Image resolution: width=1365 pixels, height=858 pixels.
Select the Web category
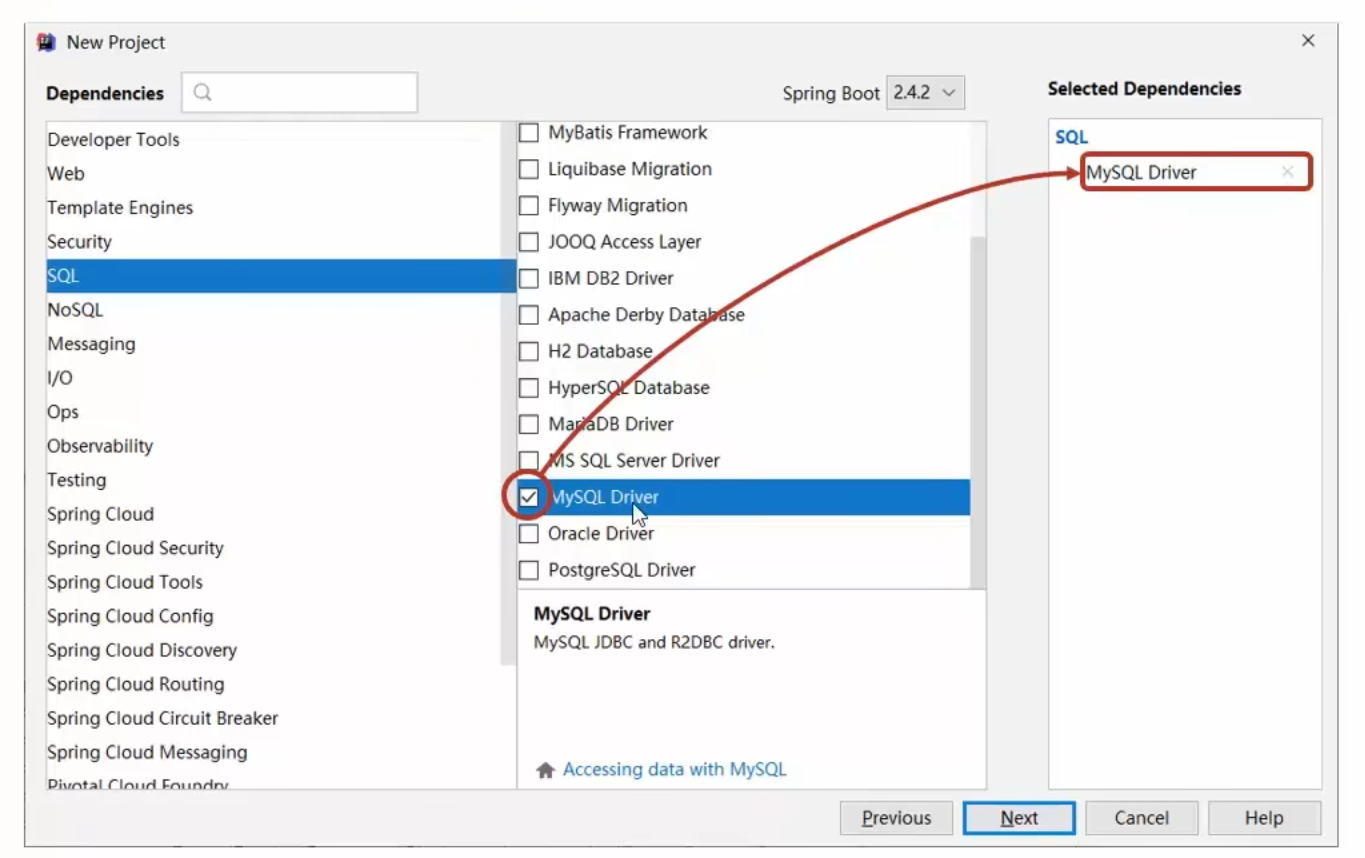click(280, 174)
